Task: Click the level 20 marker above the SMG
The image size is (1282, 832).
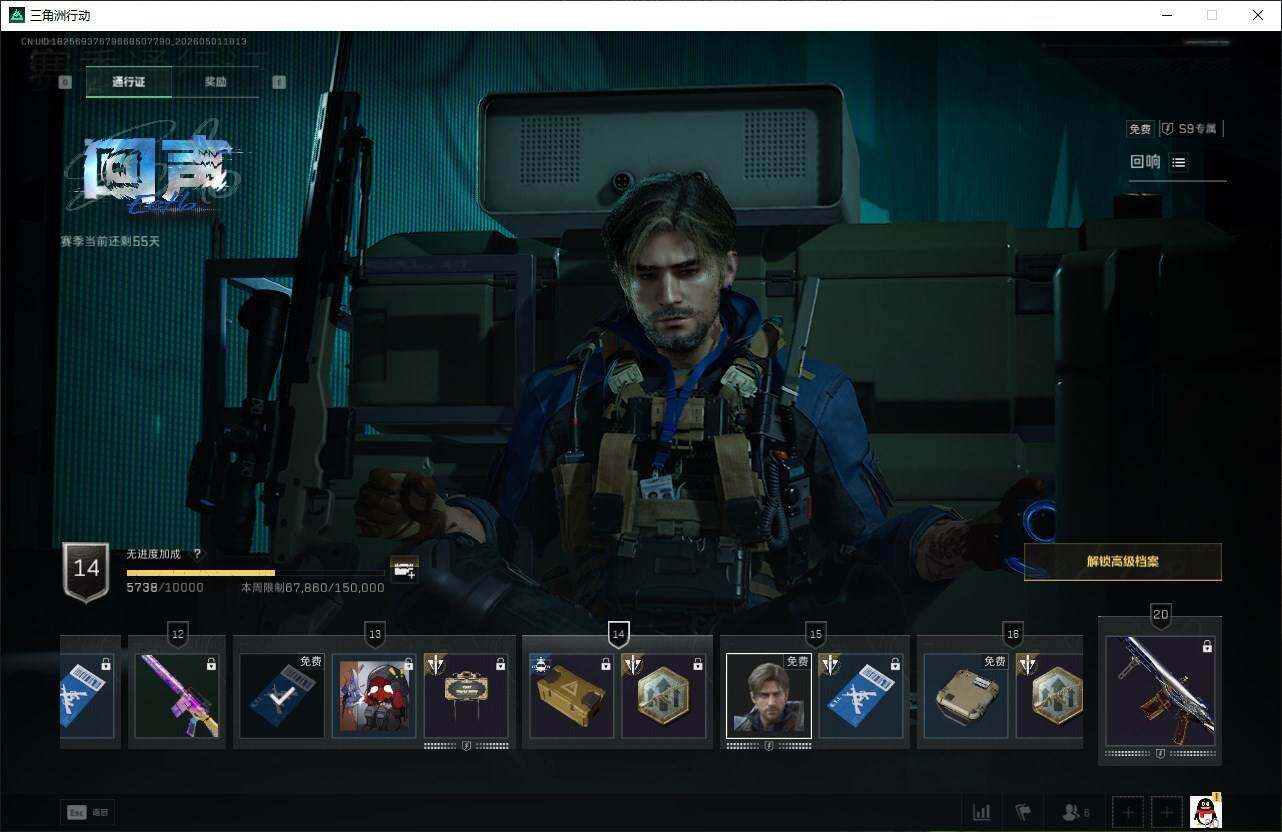Action: pyautogui.click(x=1160, y=615)
